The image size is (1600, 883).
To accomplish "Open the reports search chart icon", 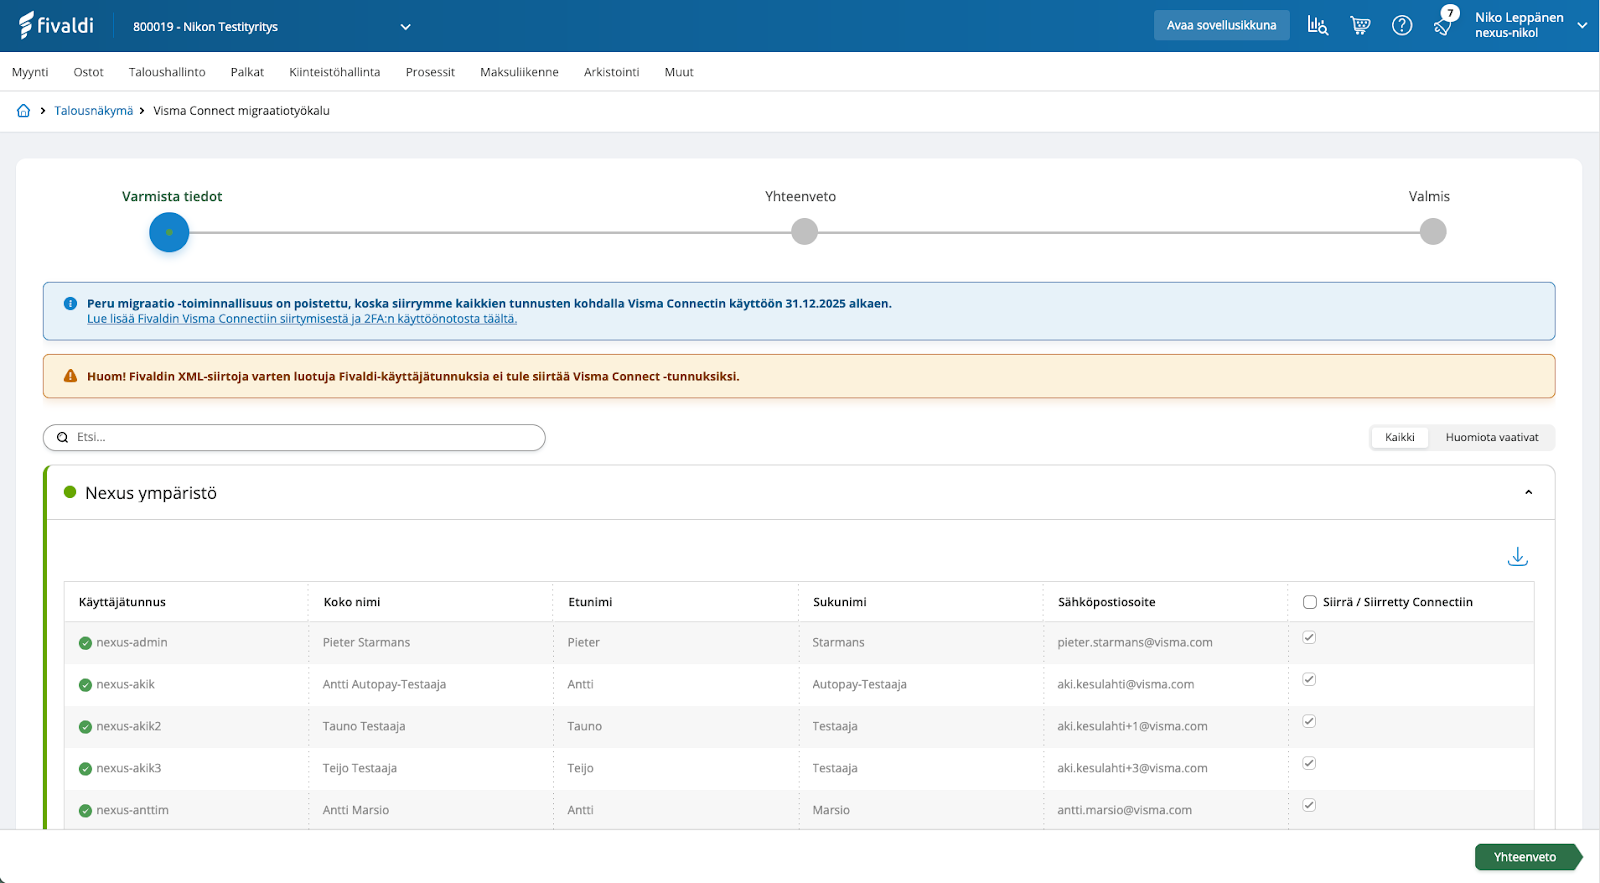I will pos(1318,25).
